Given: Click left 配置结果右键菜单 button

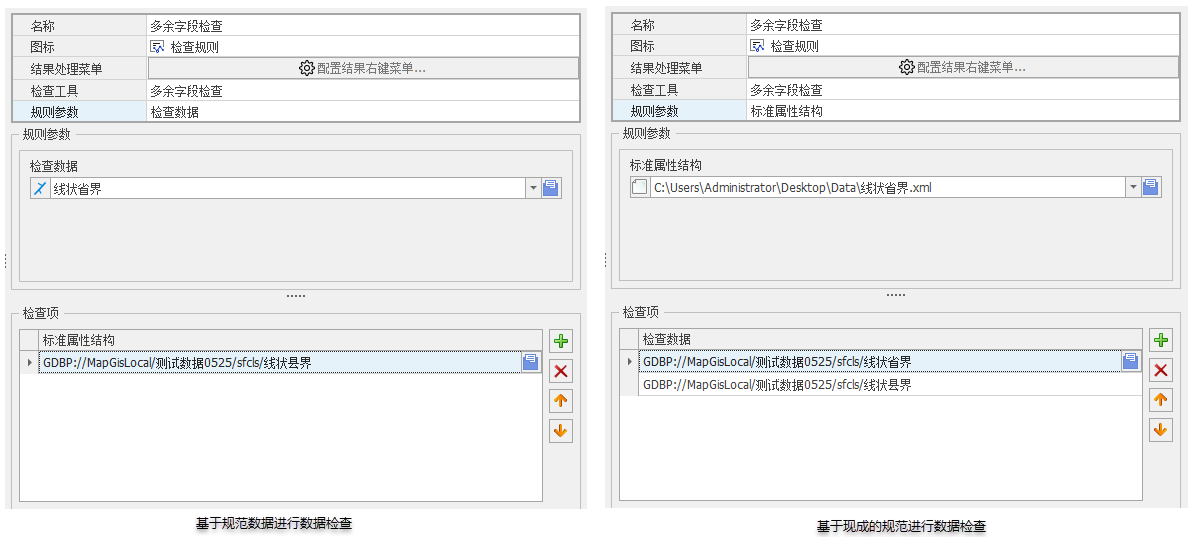Looking at the screenshot, I should tap(363, 68).
